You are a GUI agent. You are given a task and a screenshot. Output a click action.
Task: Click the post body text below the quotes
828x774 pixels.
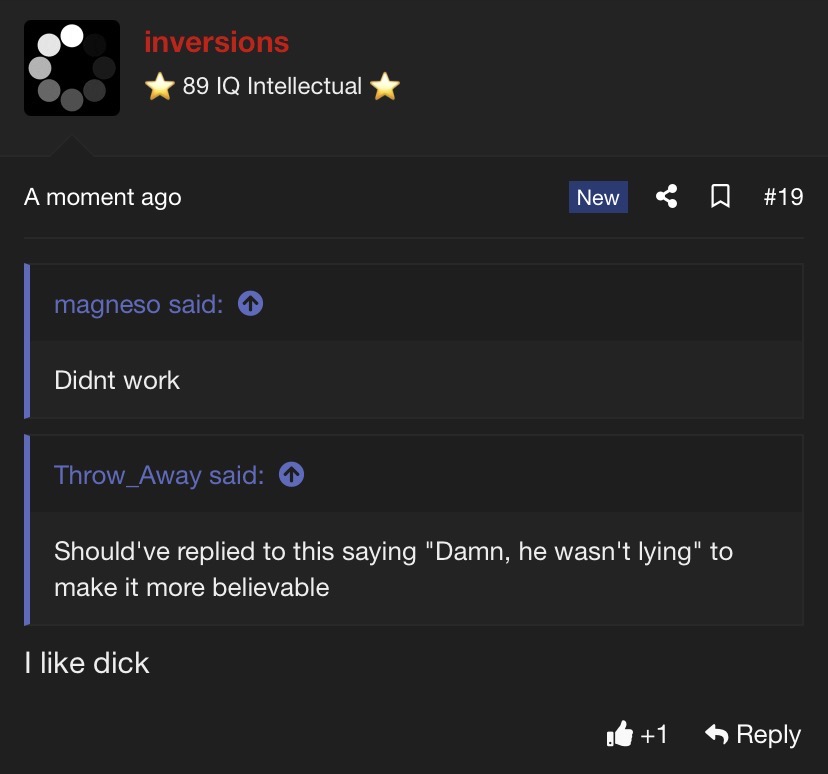(x=87, y=662)
